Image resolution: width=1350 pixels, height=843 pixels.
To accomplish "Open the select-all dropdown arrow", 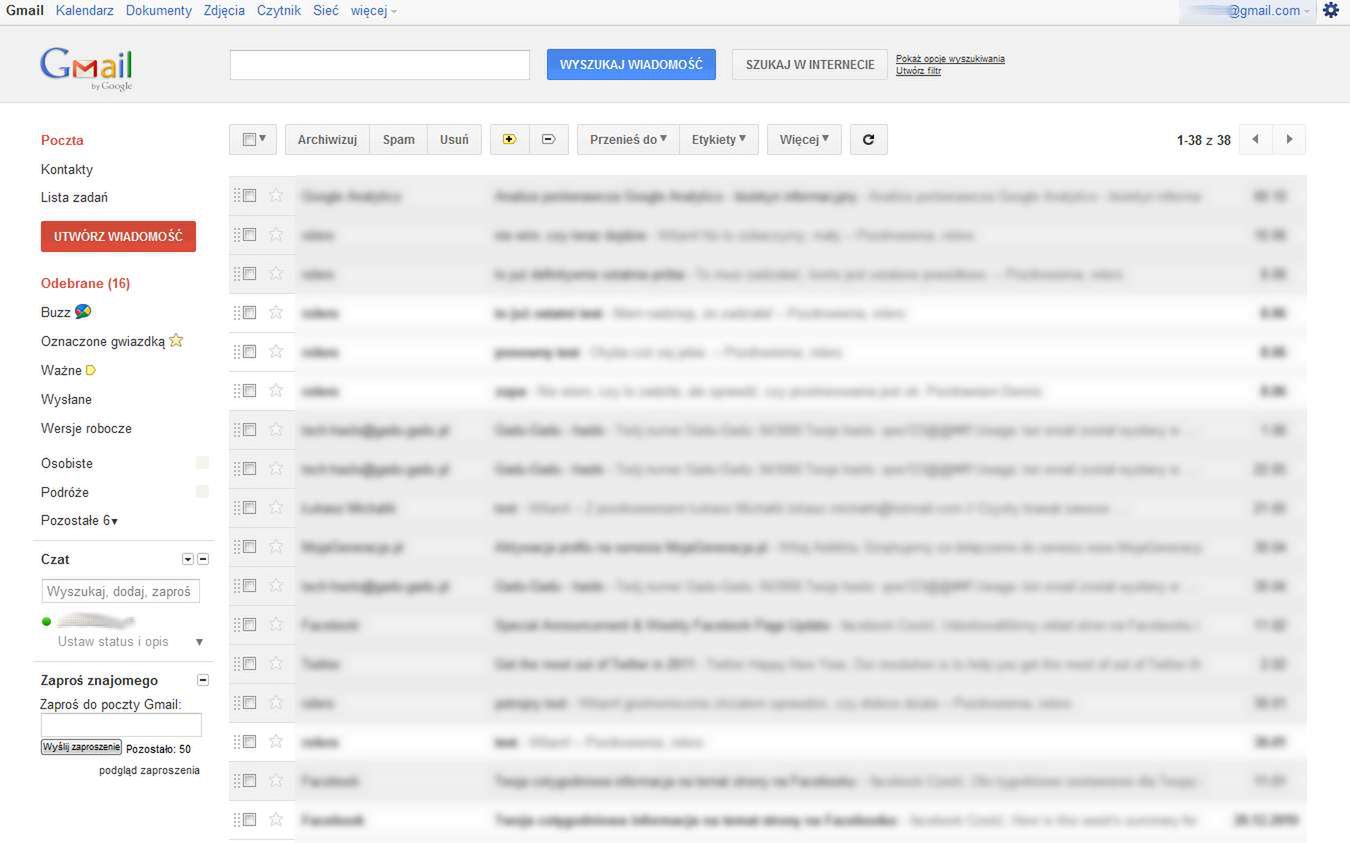I will pyautogui.click(x=263, y=139).
